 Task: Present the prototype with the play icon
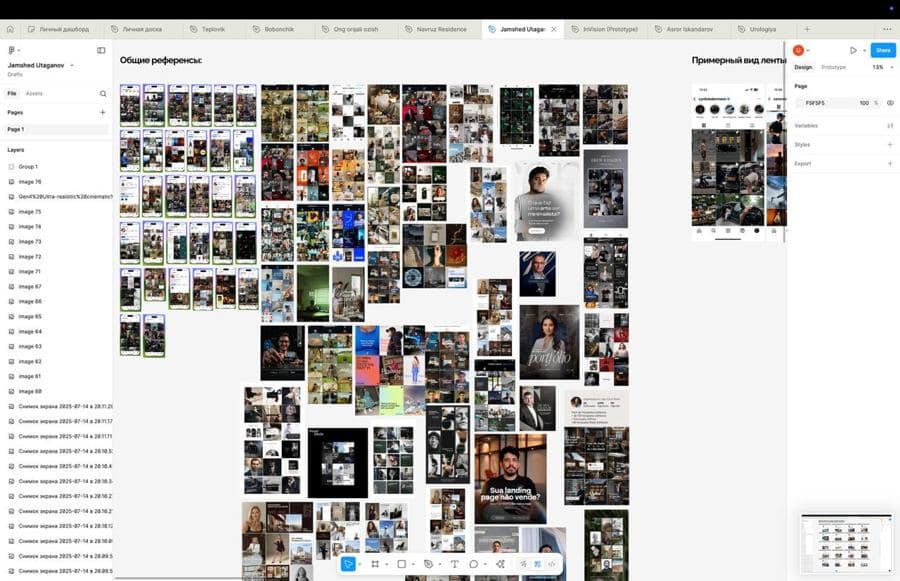(x=853, y=51)
